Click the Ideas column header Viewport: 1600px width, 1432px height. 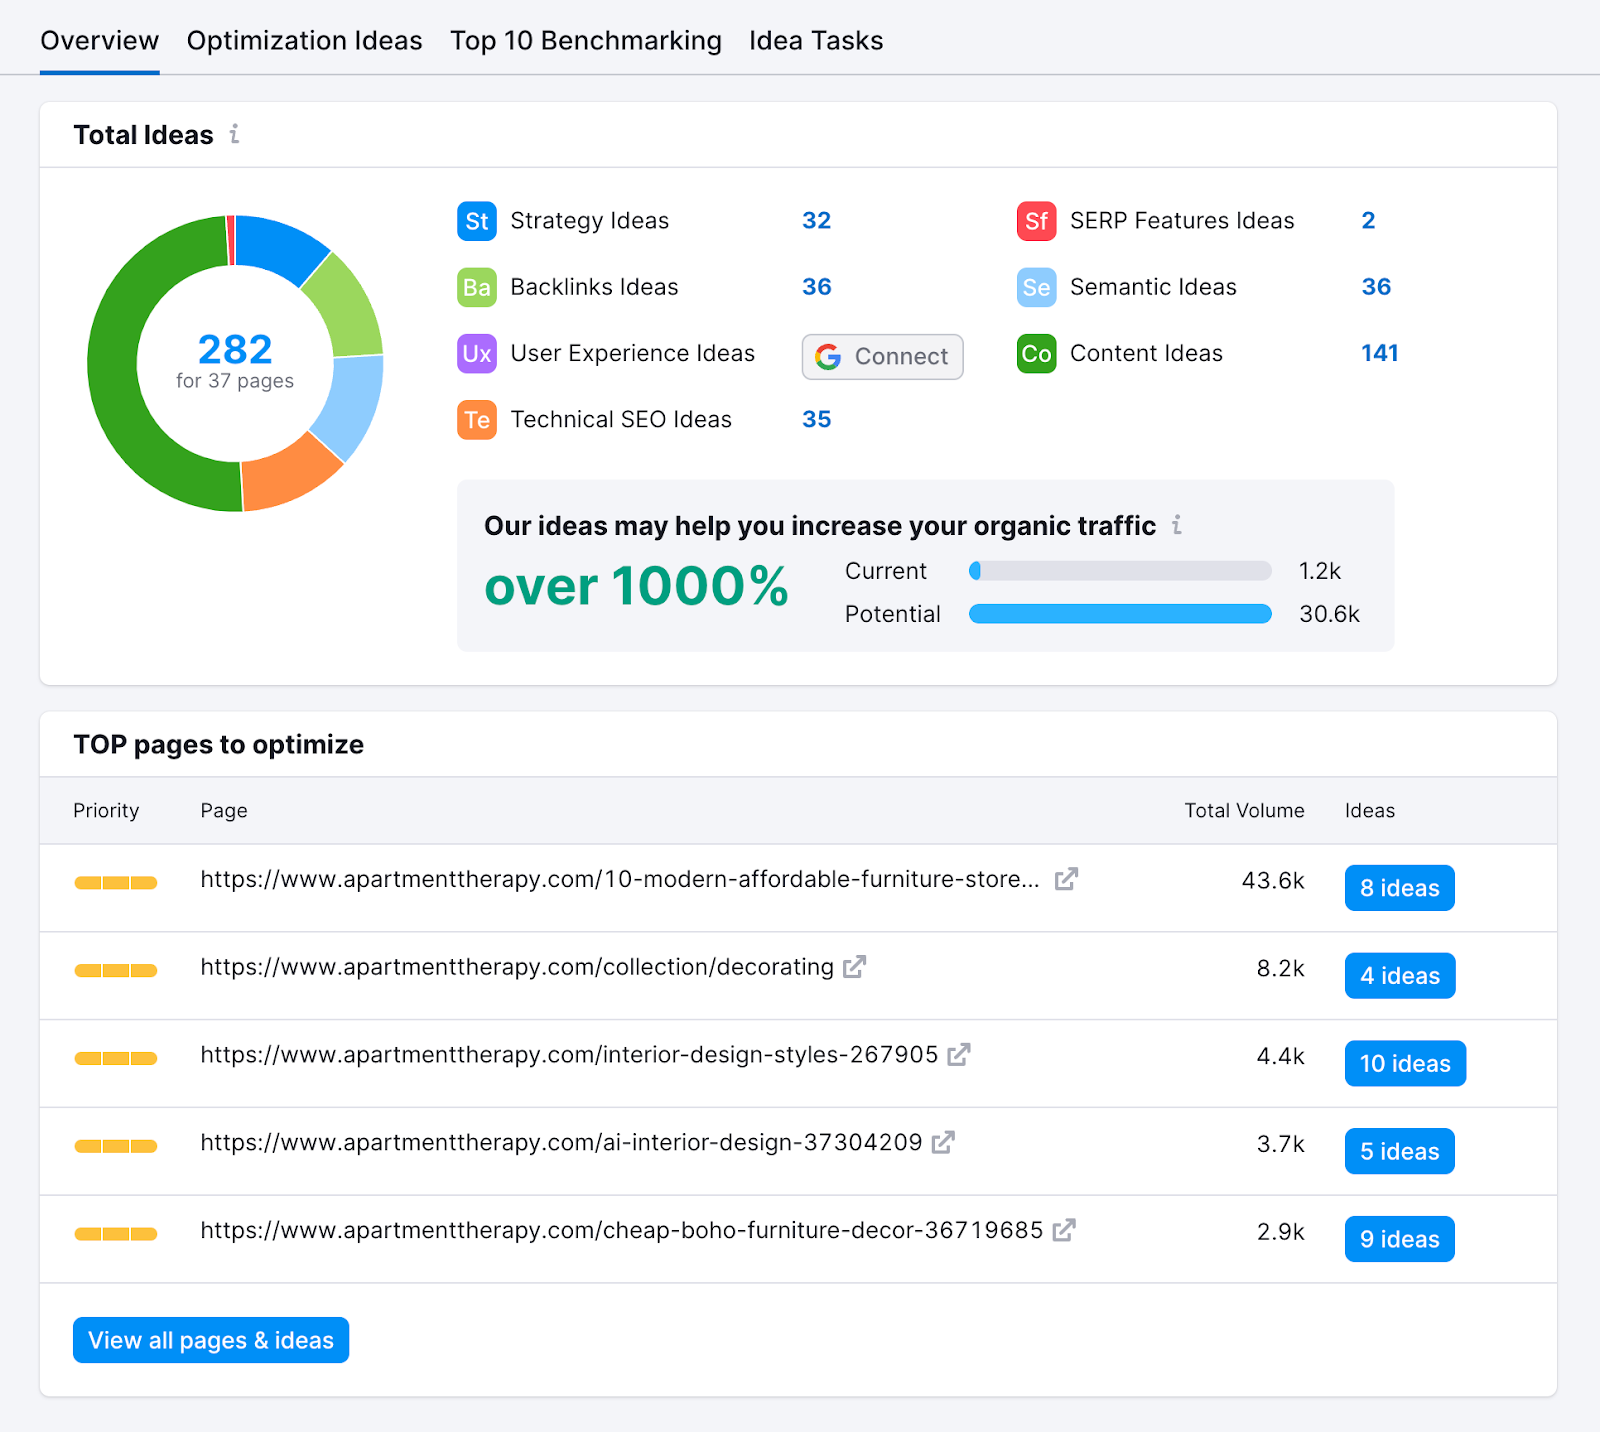1369,811
